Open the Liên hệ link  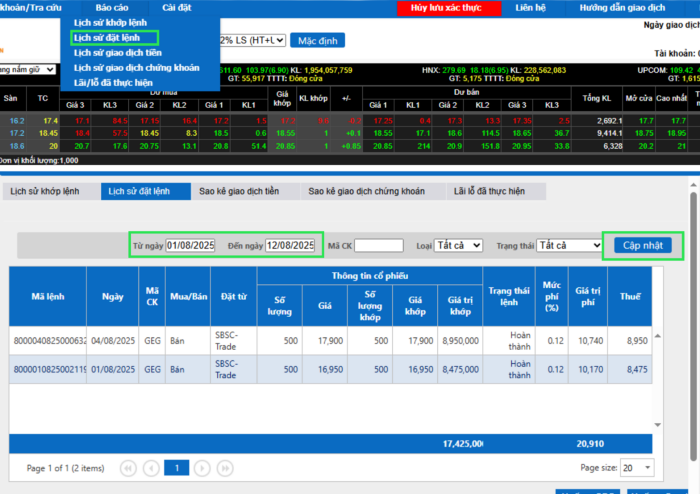[x=530, y=8]
